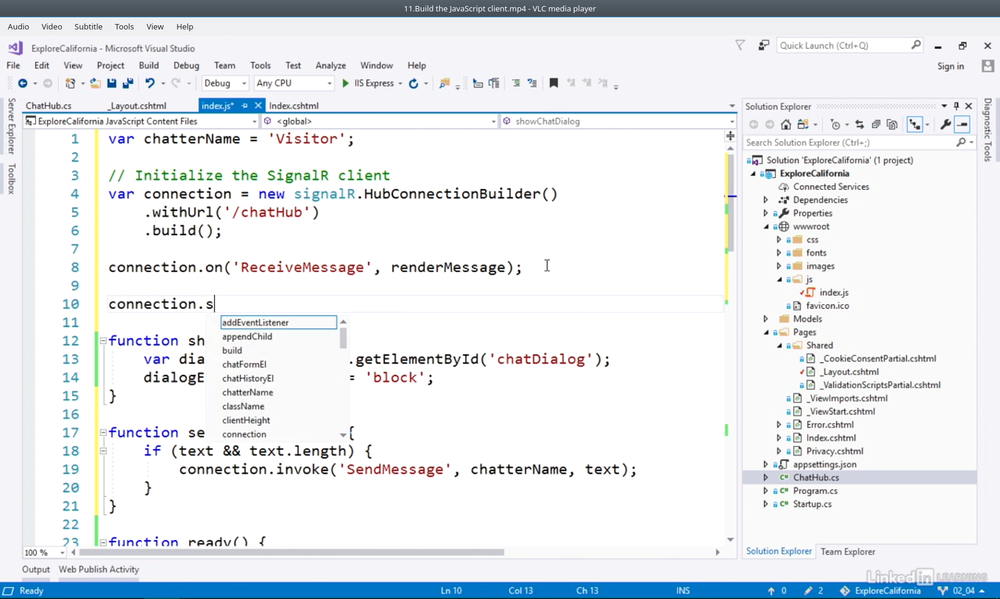
Task: Click the Sign in link
Action: (x=950, y=66)
